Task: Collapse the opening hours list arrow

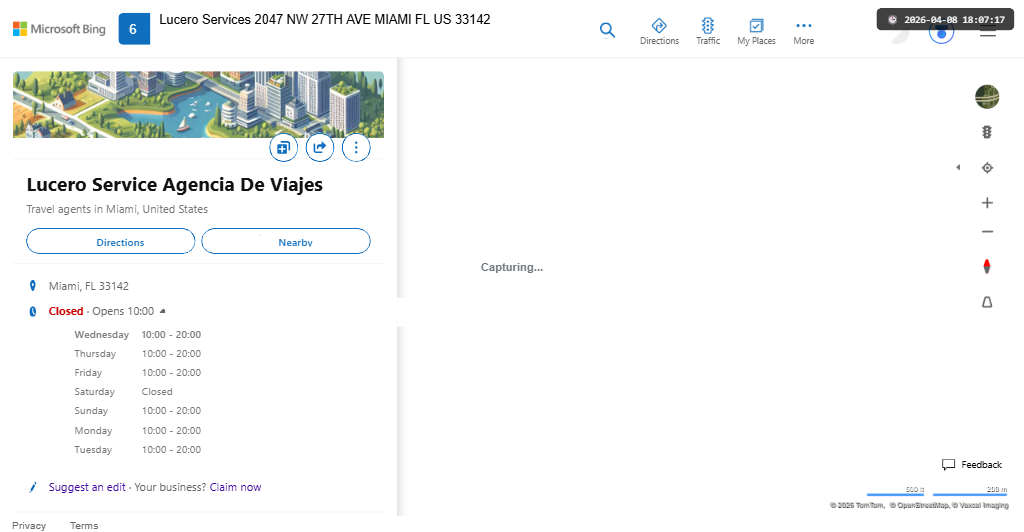Action: (163, 311)
